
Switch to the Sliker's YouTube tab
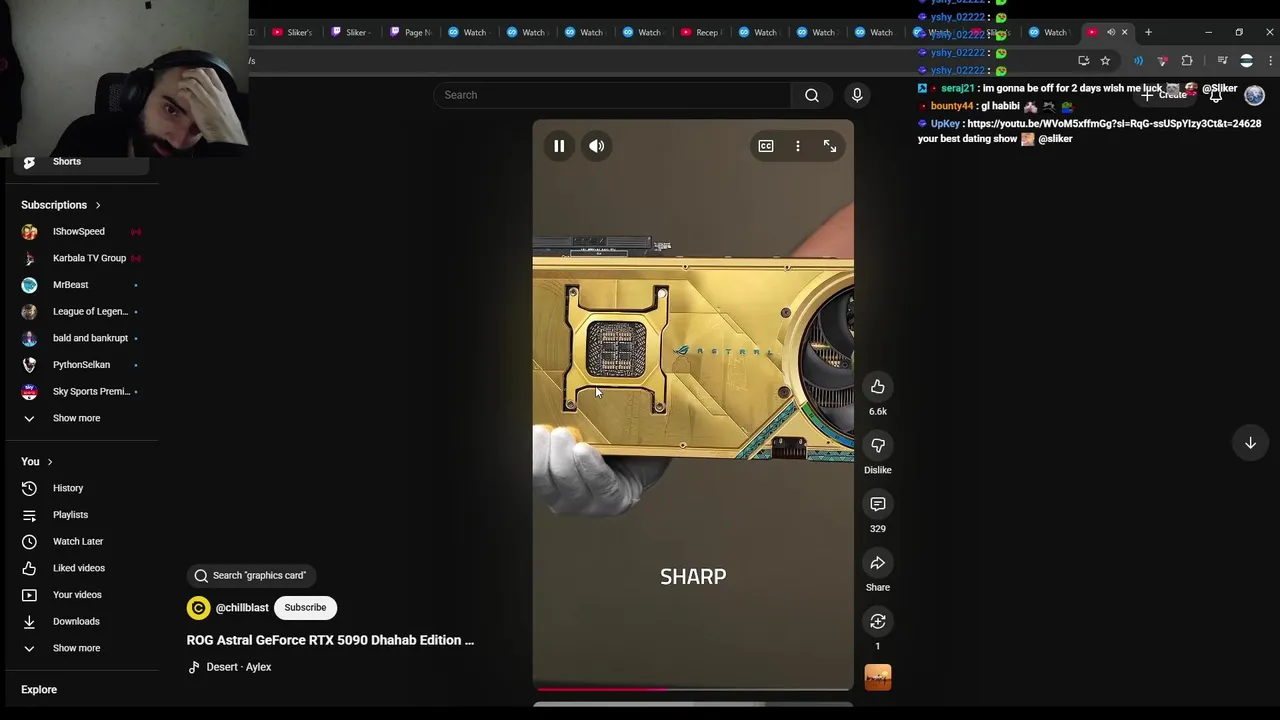[x=292, y=32]
